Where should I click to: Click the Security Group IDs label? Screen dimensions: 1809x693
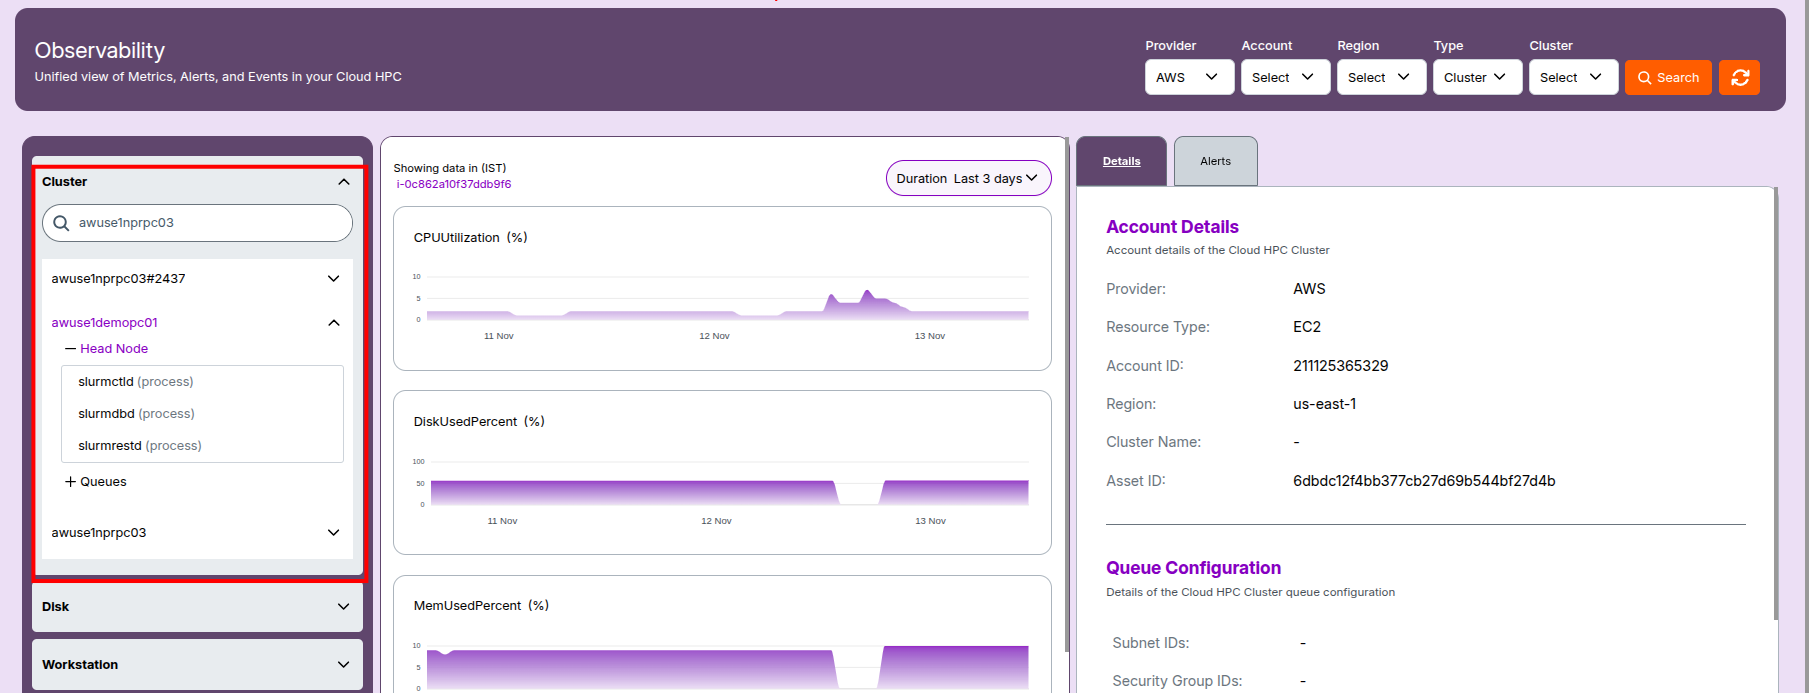pos(1177,681)
